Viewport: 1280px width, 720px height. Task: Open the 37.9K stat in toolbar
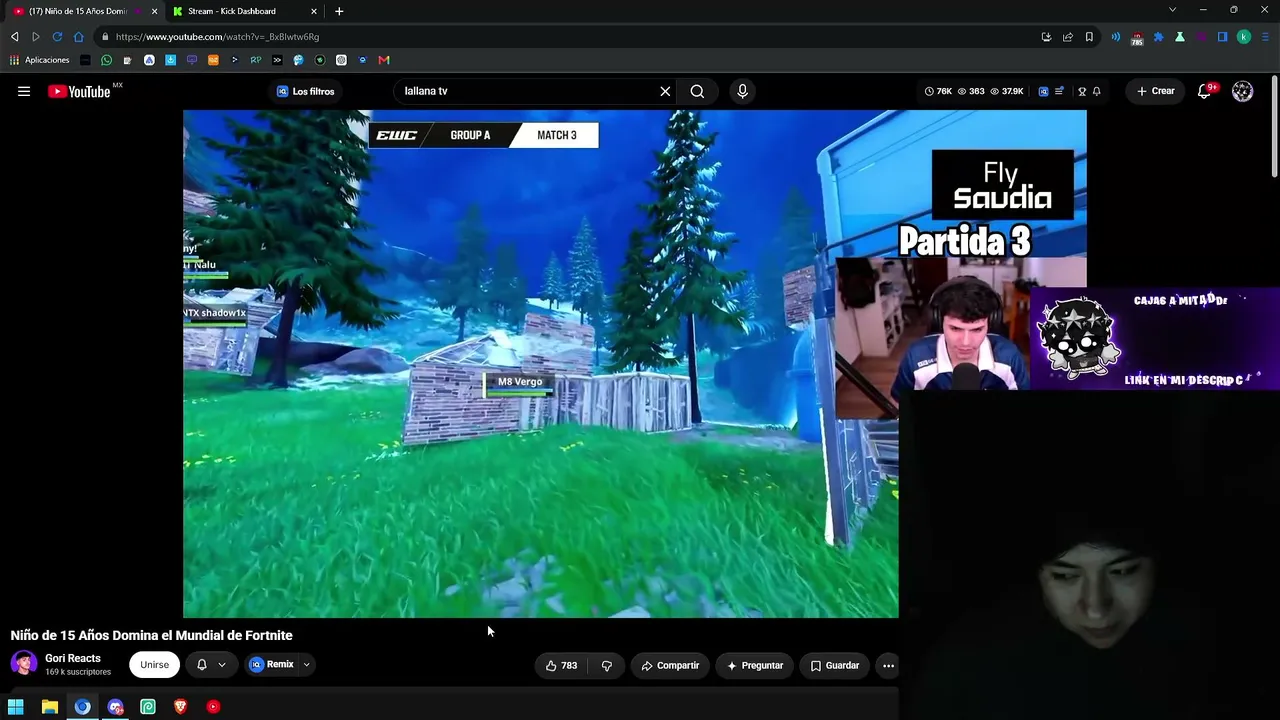coord(1006,91)
